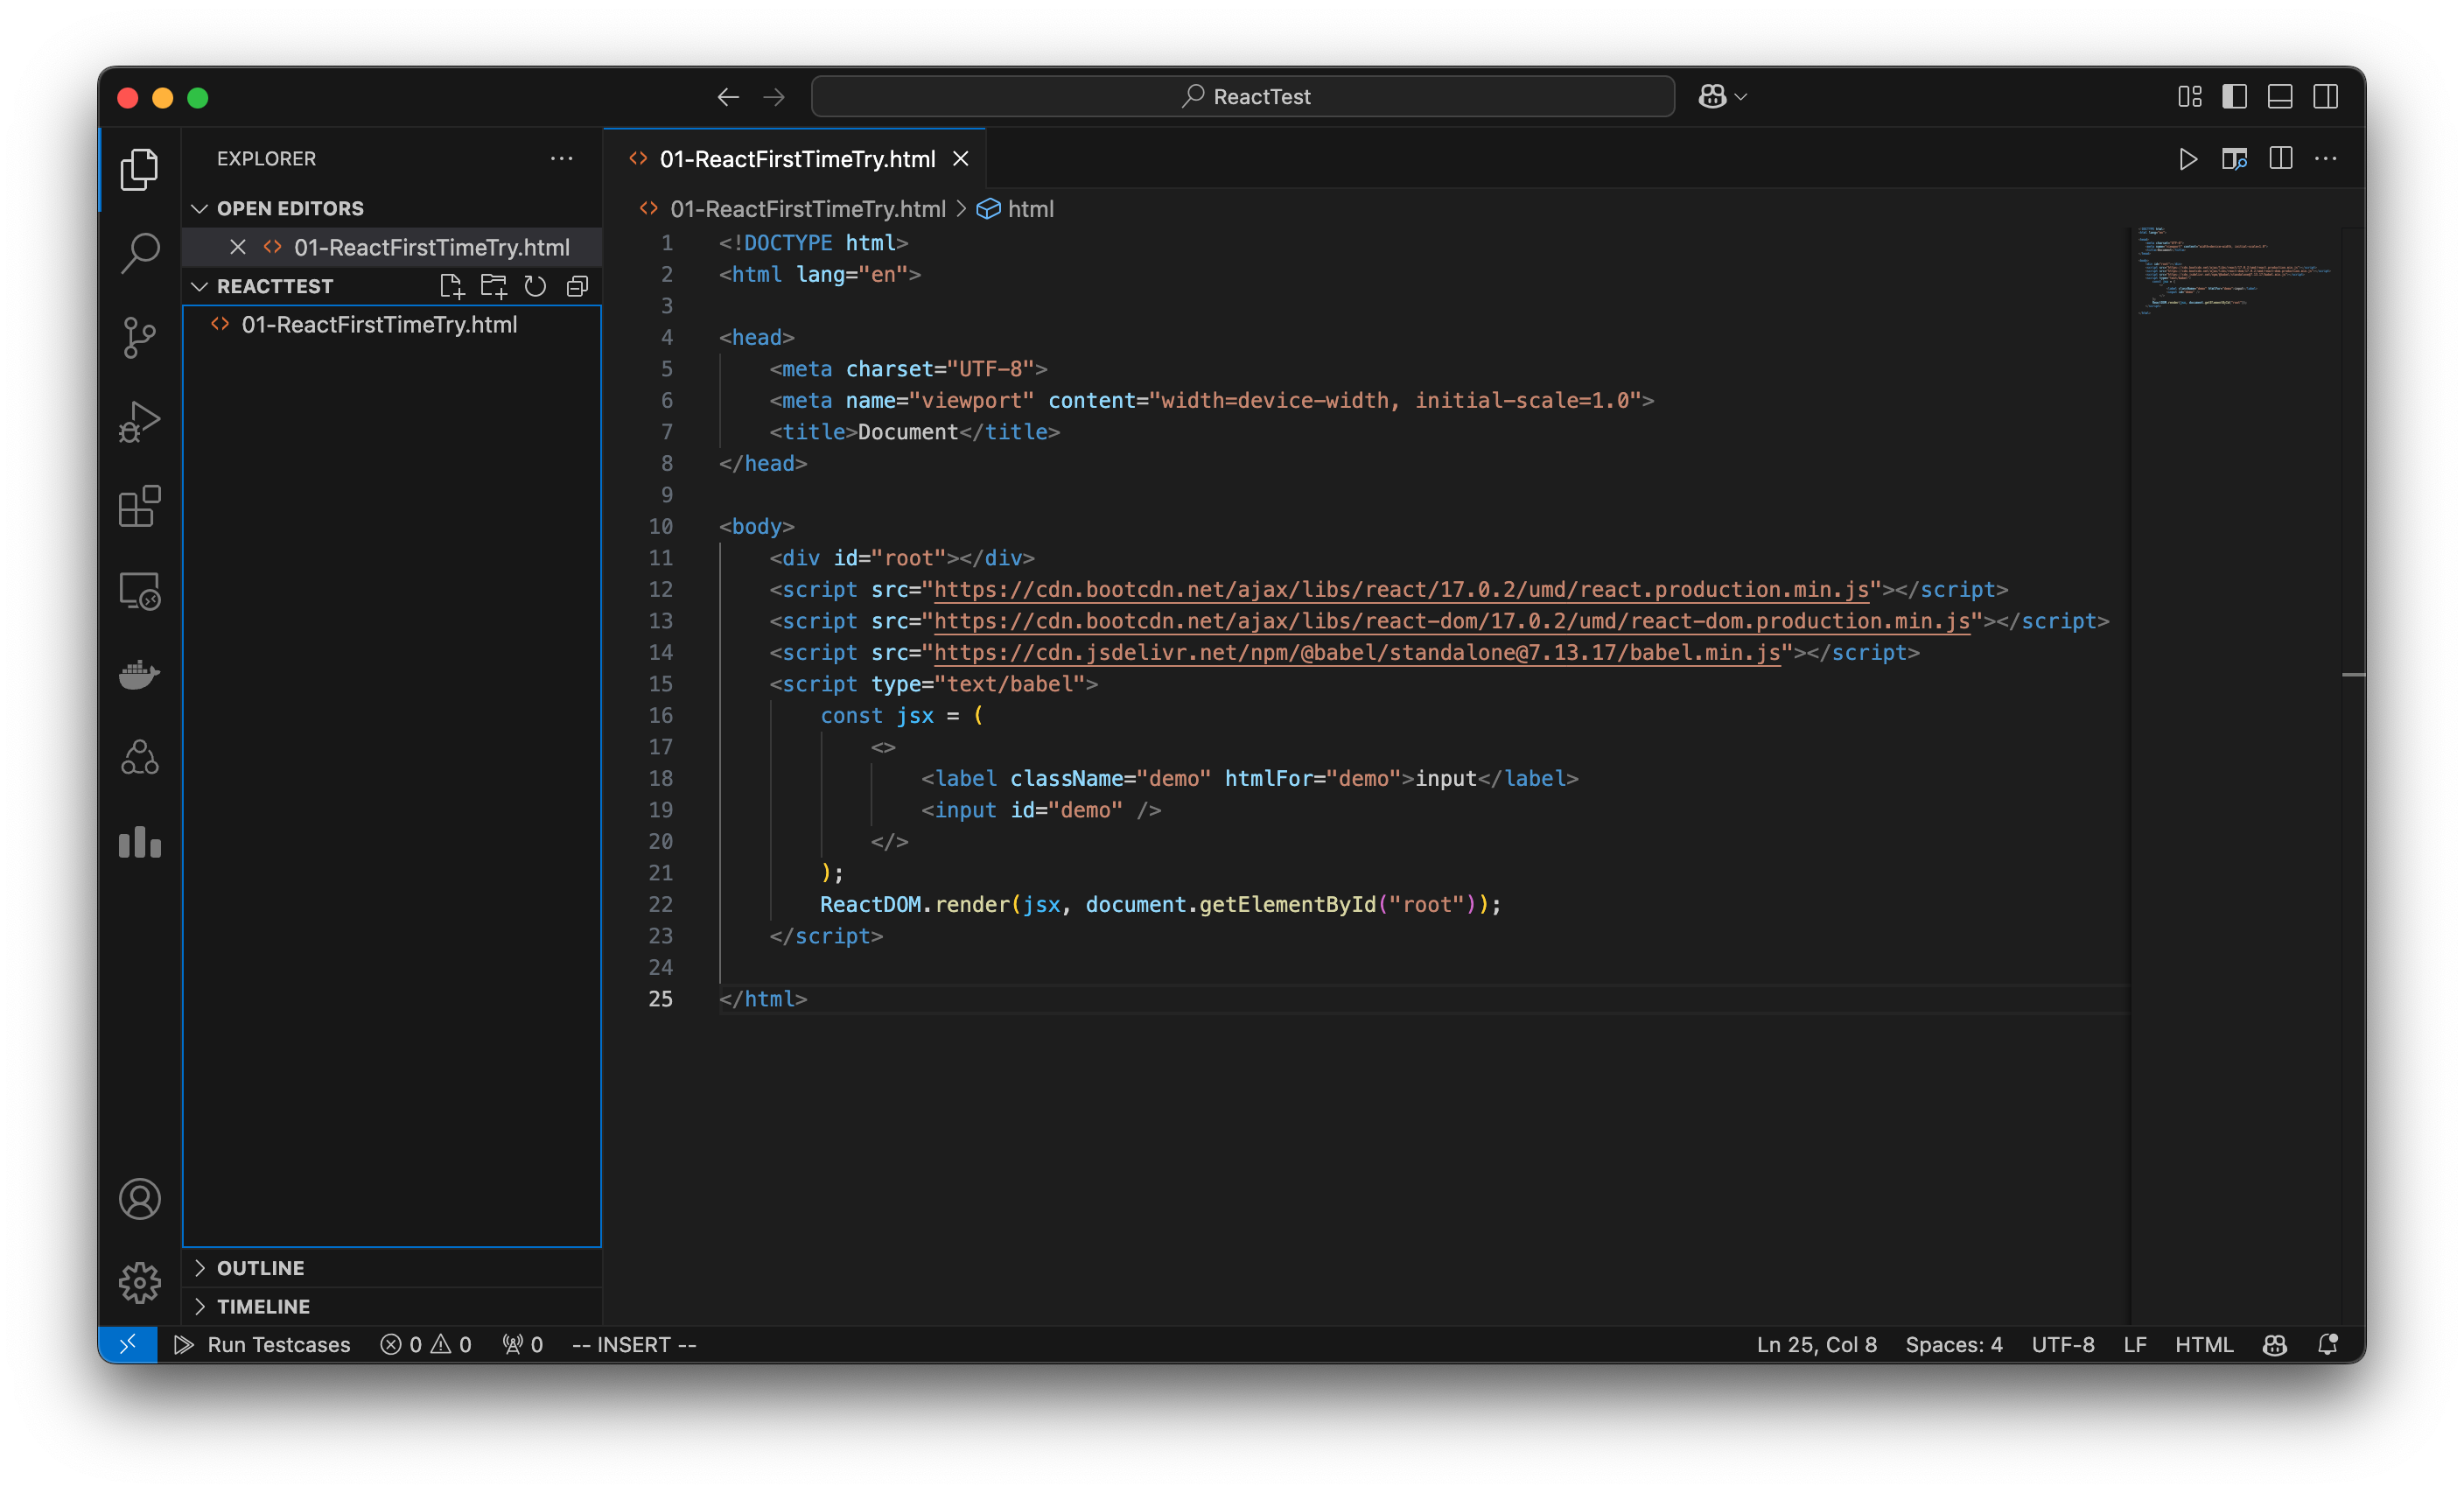Run the current file with the play button

tap(2188, 159)
